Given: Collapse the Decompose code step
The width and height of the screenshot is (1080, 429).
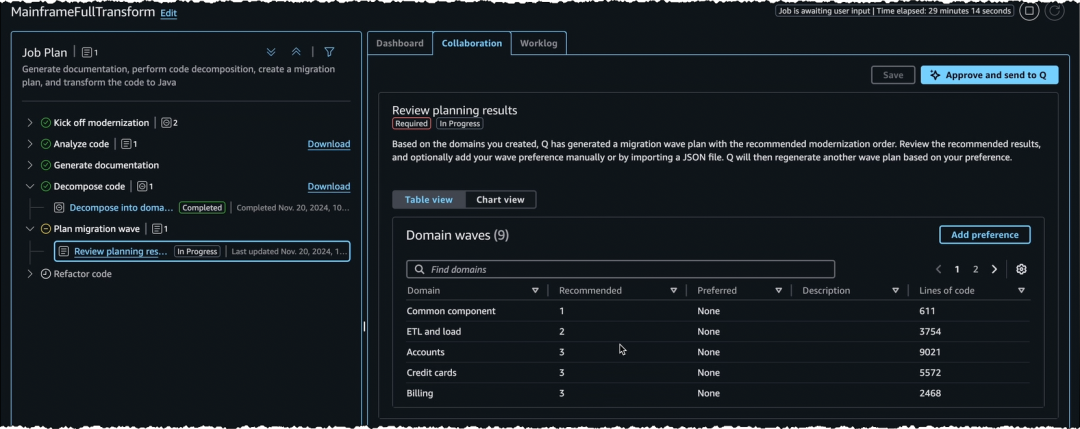Looking at the screenshot, I should pos(30,187).
